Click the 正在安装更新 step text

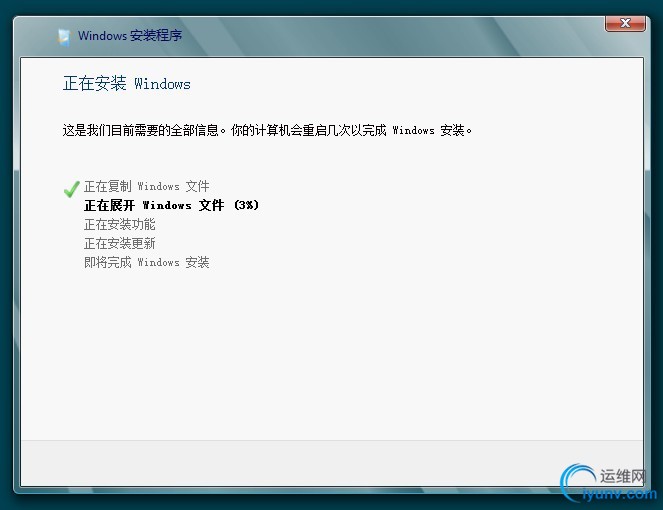point(120,244)
